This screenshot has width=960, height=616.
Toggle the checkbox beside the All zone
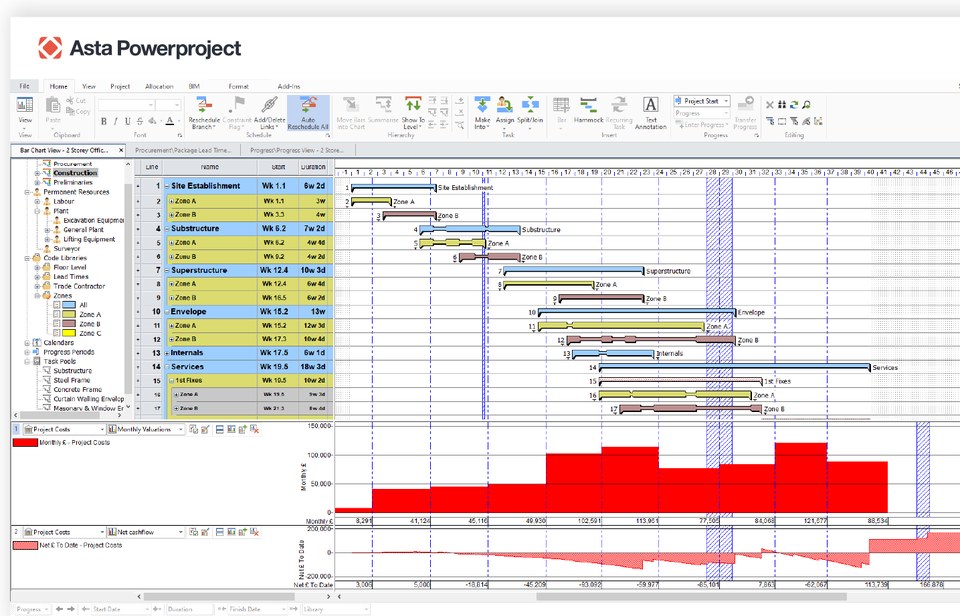[x=56, y=305]
